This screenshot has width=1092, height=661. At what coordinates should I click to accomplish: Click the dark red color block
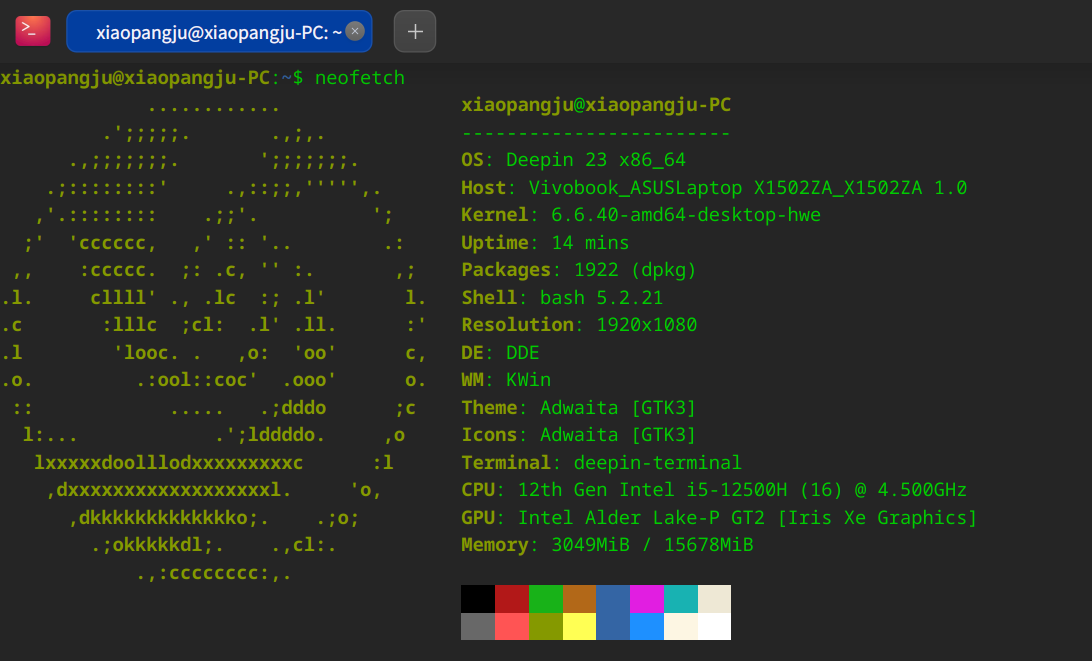pyautogui.click(x=512, y=599)
